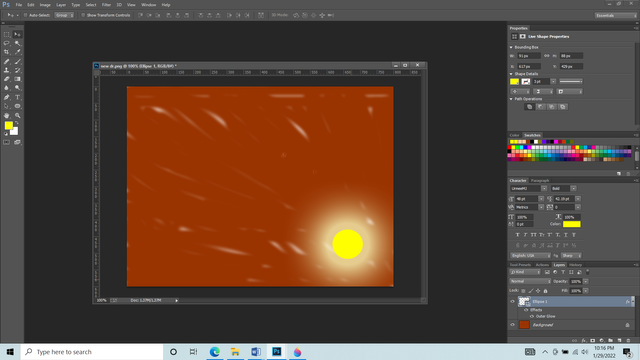Image resolution: width=640 pixels, height=360 pixels.
Task: Click the Subtract Front Shape button
Action: (x=540, y=107)
